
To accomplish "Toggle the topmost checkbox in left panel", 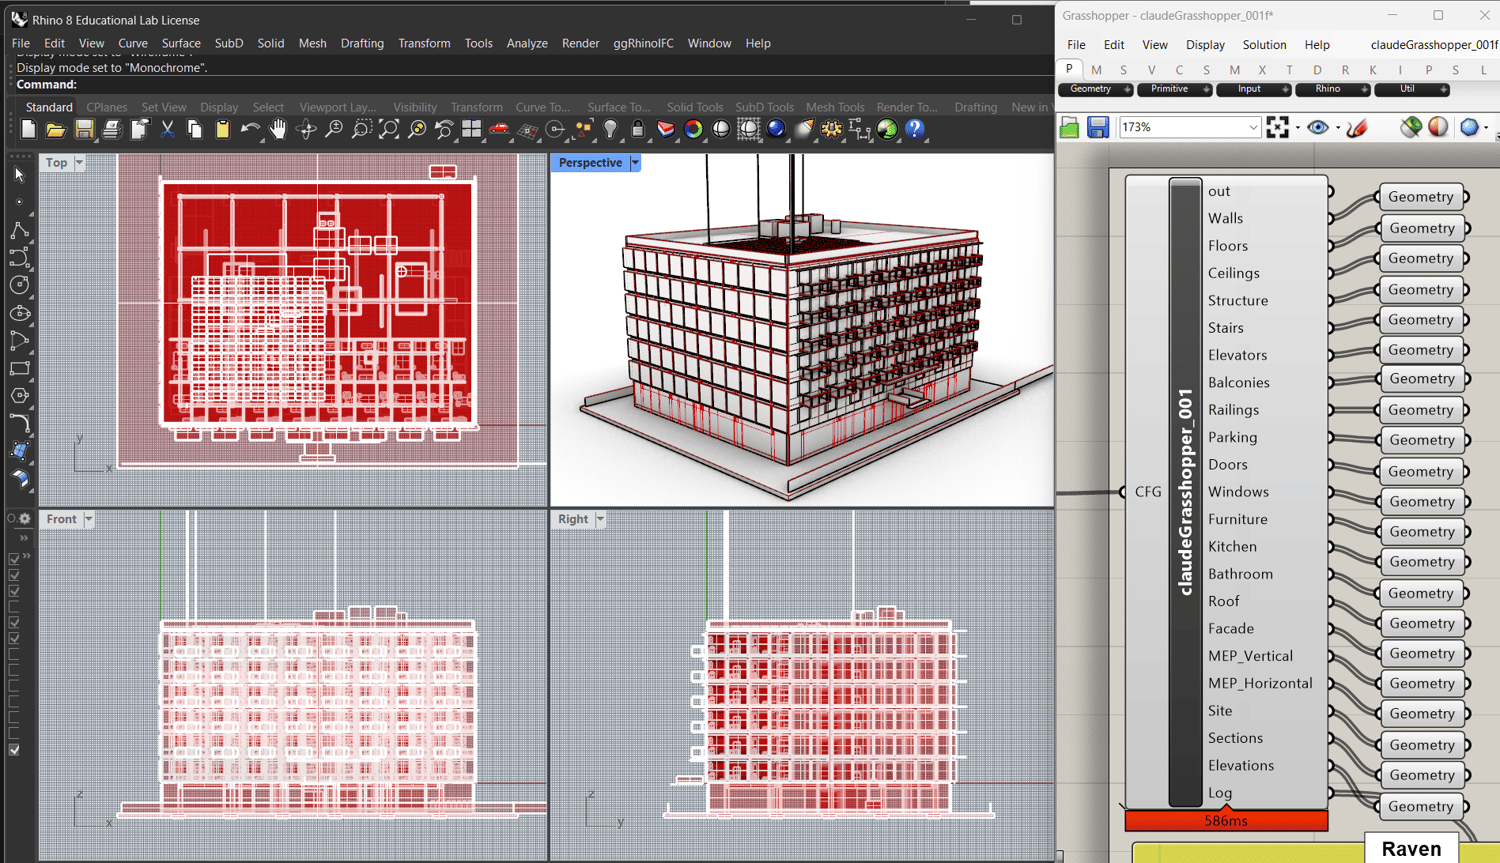I will tap(14, 559).
